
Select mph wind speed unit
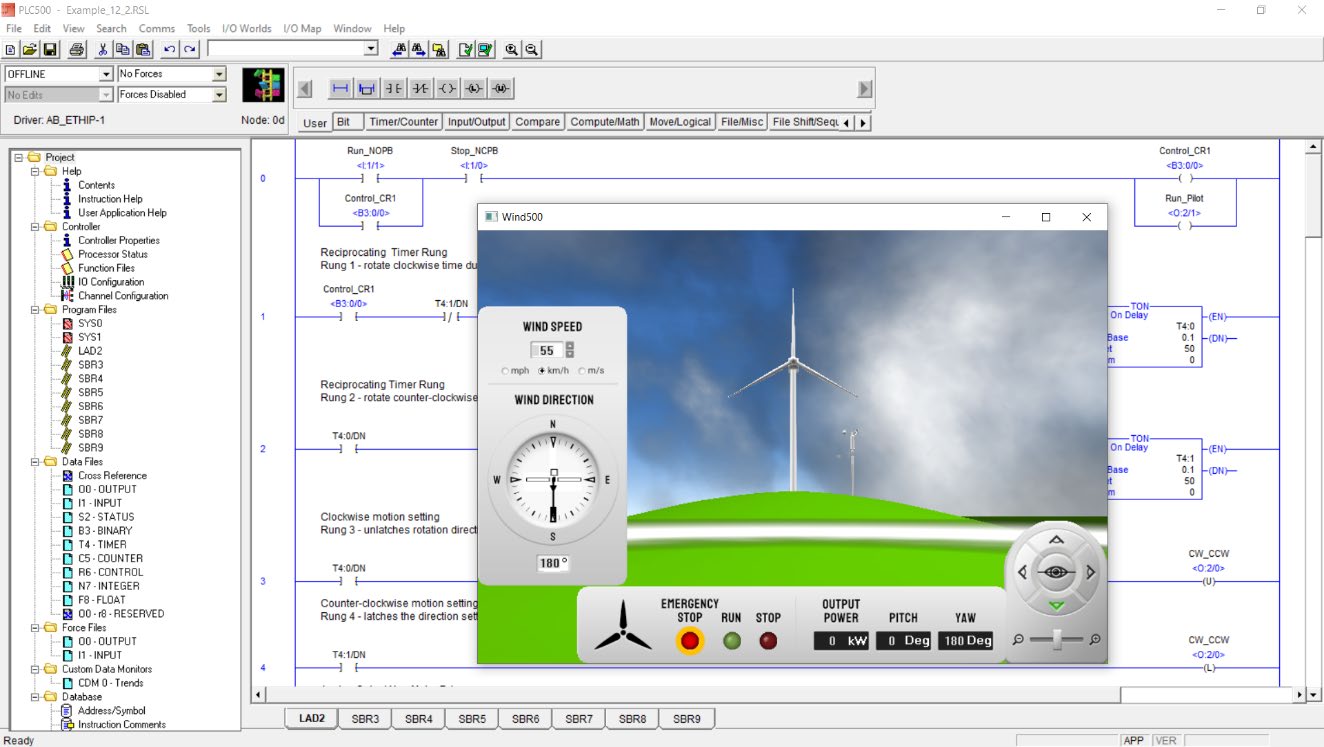[x=506, y=371]
